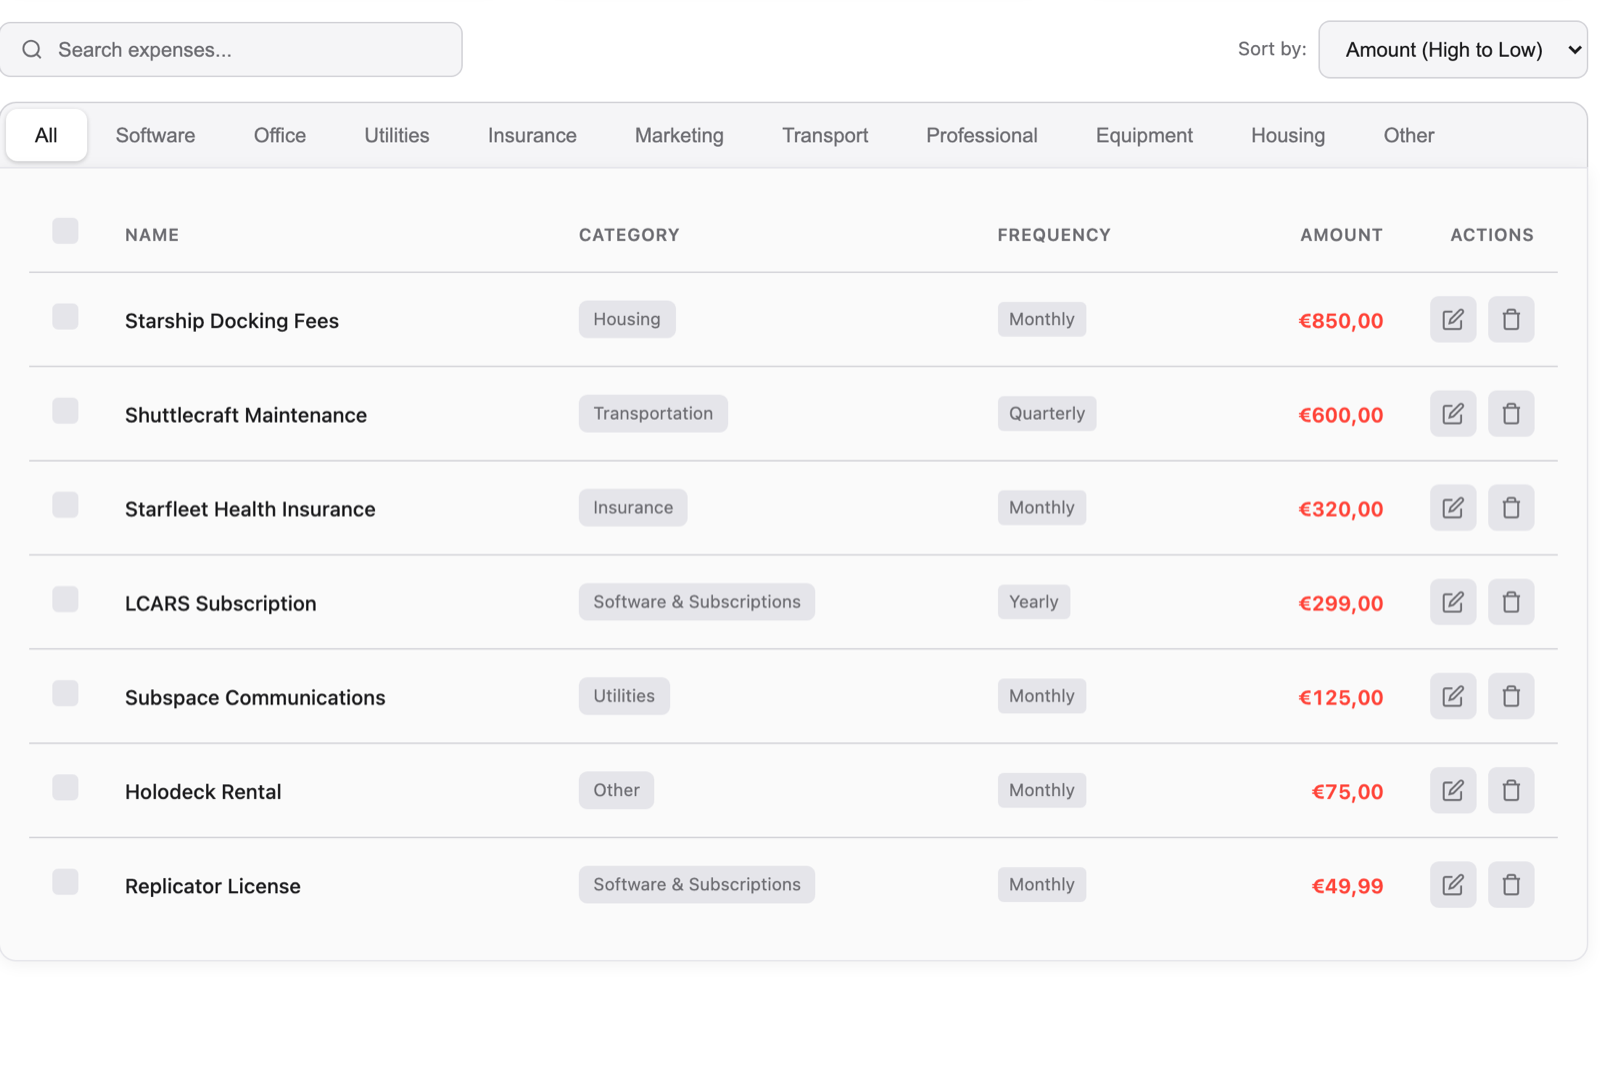Image resolution: width=1600 pixels, height=1085 pixels.
Task: Mark the Subspace Communications checkbox
Action: coord(65,693)
